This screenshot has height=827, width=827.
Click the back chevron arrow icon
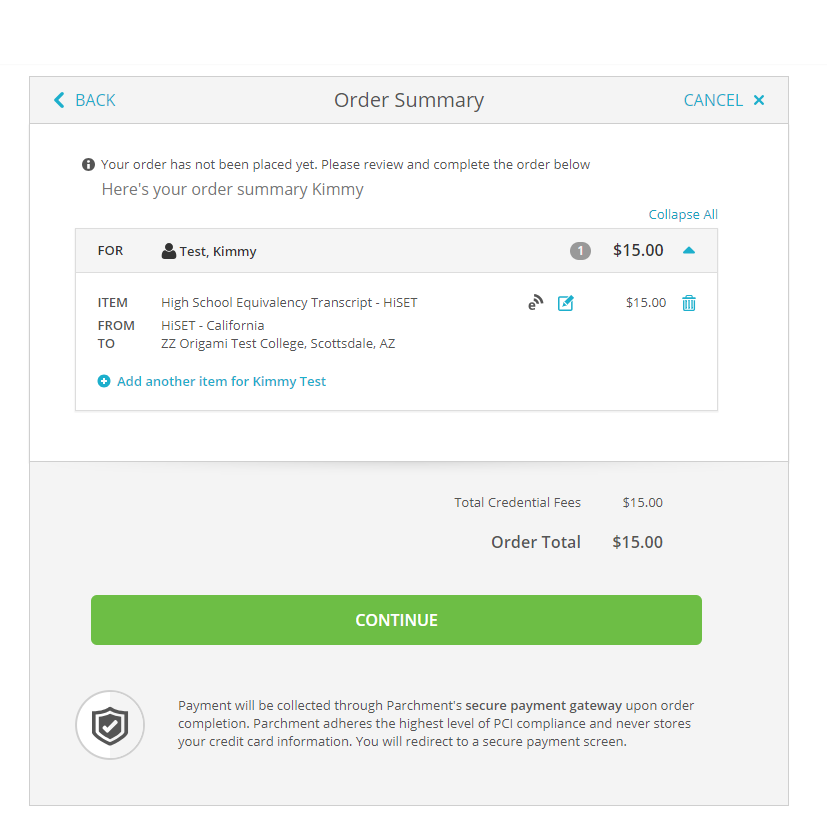coord(59,100)
